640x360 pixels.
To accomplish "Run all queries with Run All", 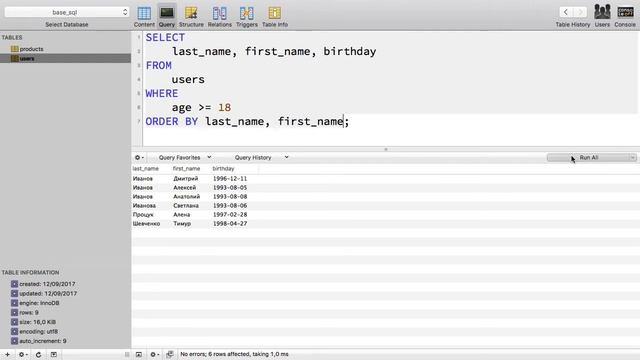I will (588, 158).
